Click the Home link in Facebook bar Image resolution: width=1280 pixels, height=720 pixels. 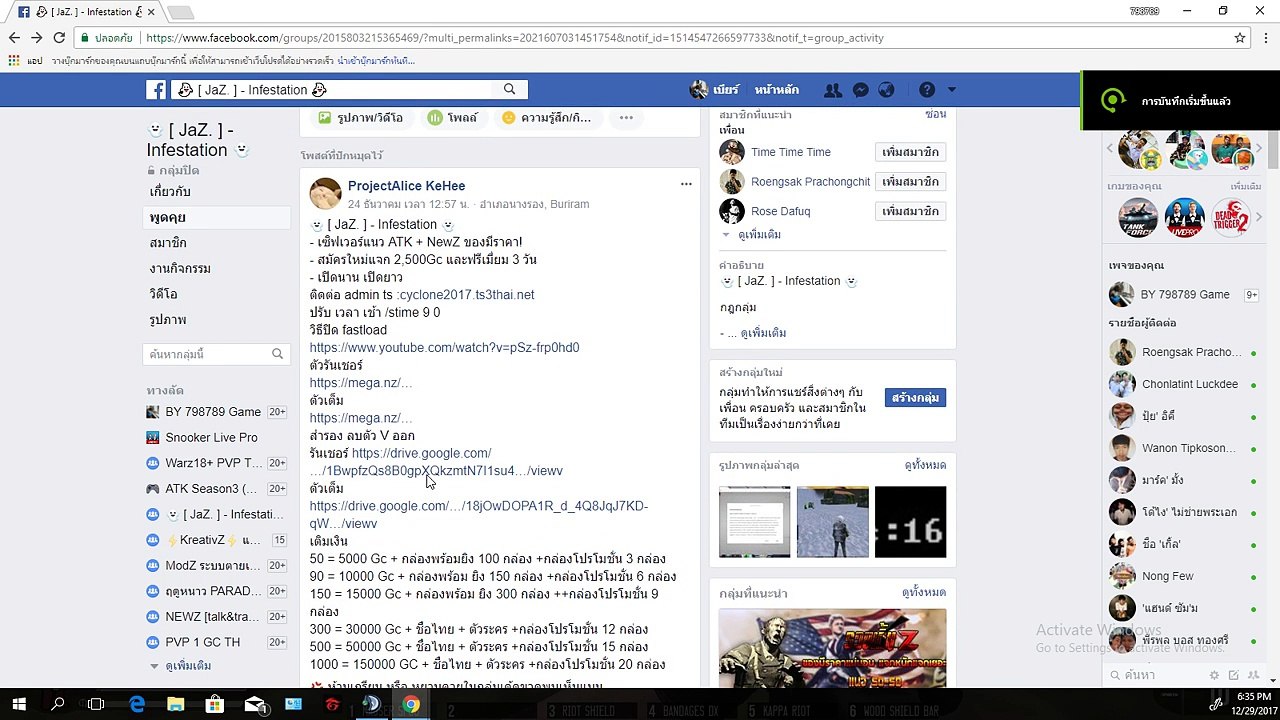point(777,90)
